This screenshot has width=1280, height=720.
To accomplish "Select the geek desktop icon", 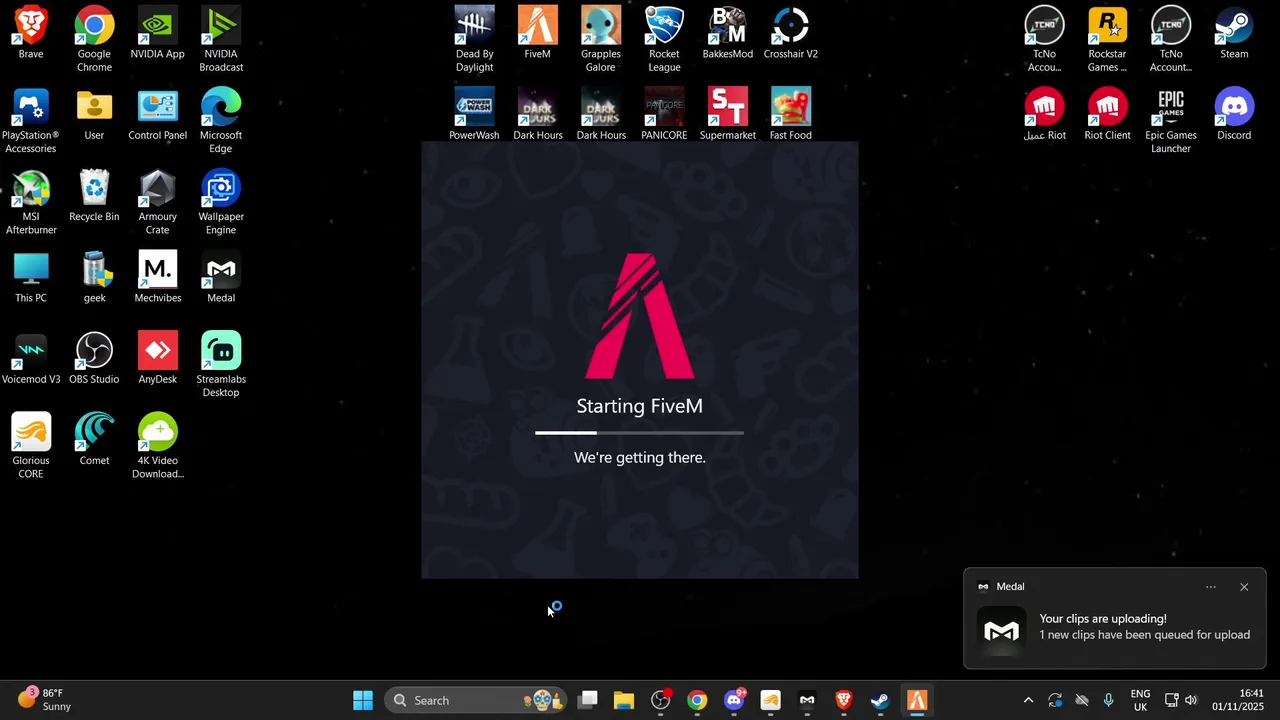I will coord(94,277).
